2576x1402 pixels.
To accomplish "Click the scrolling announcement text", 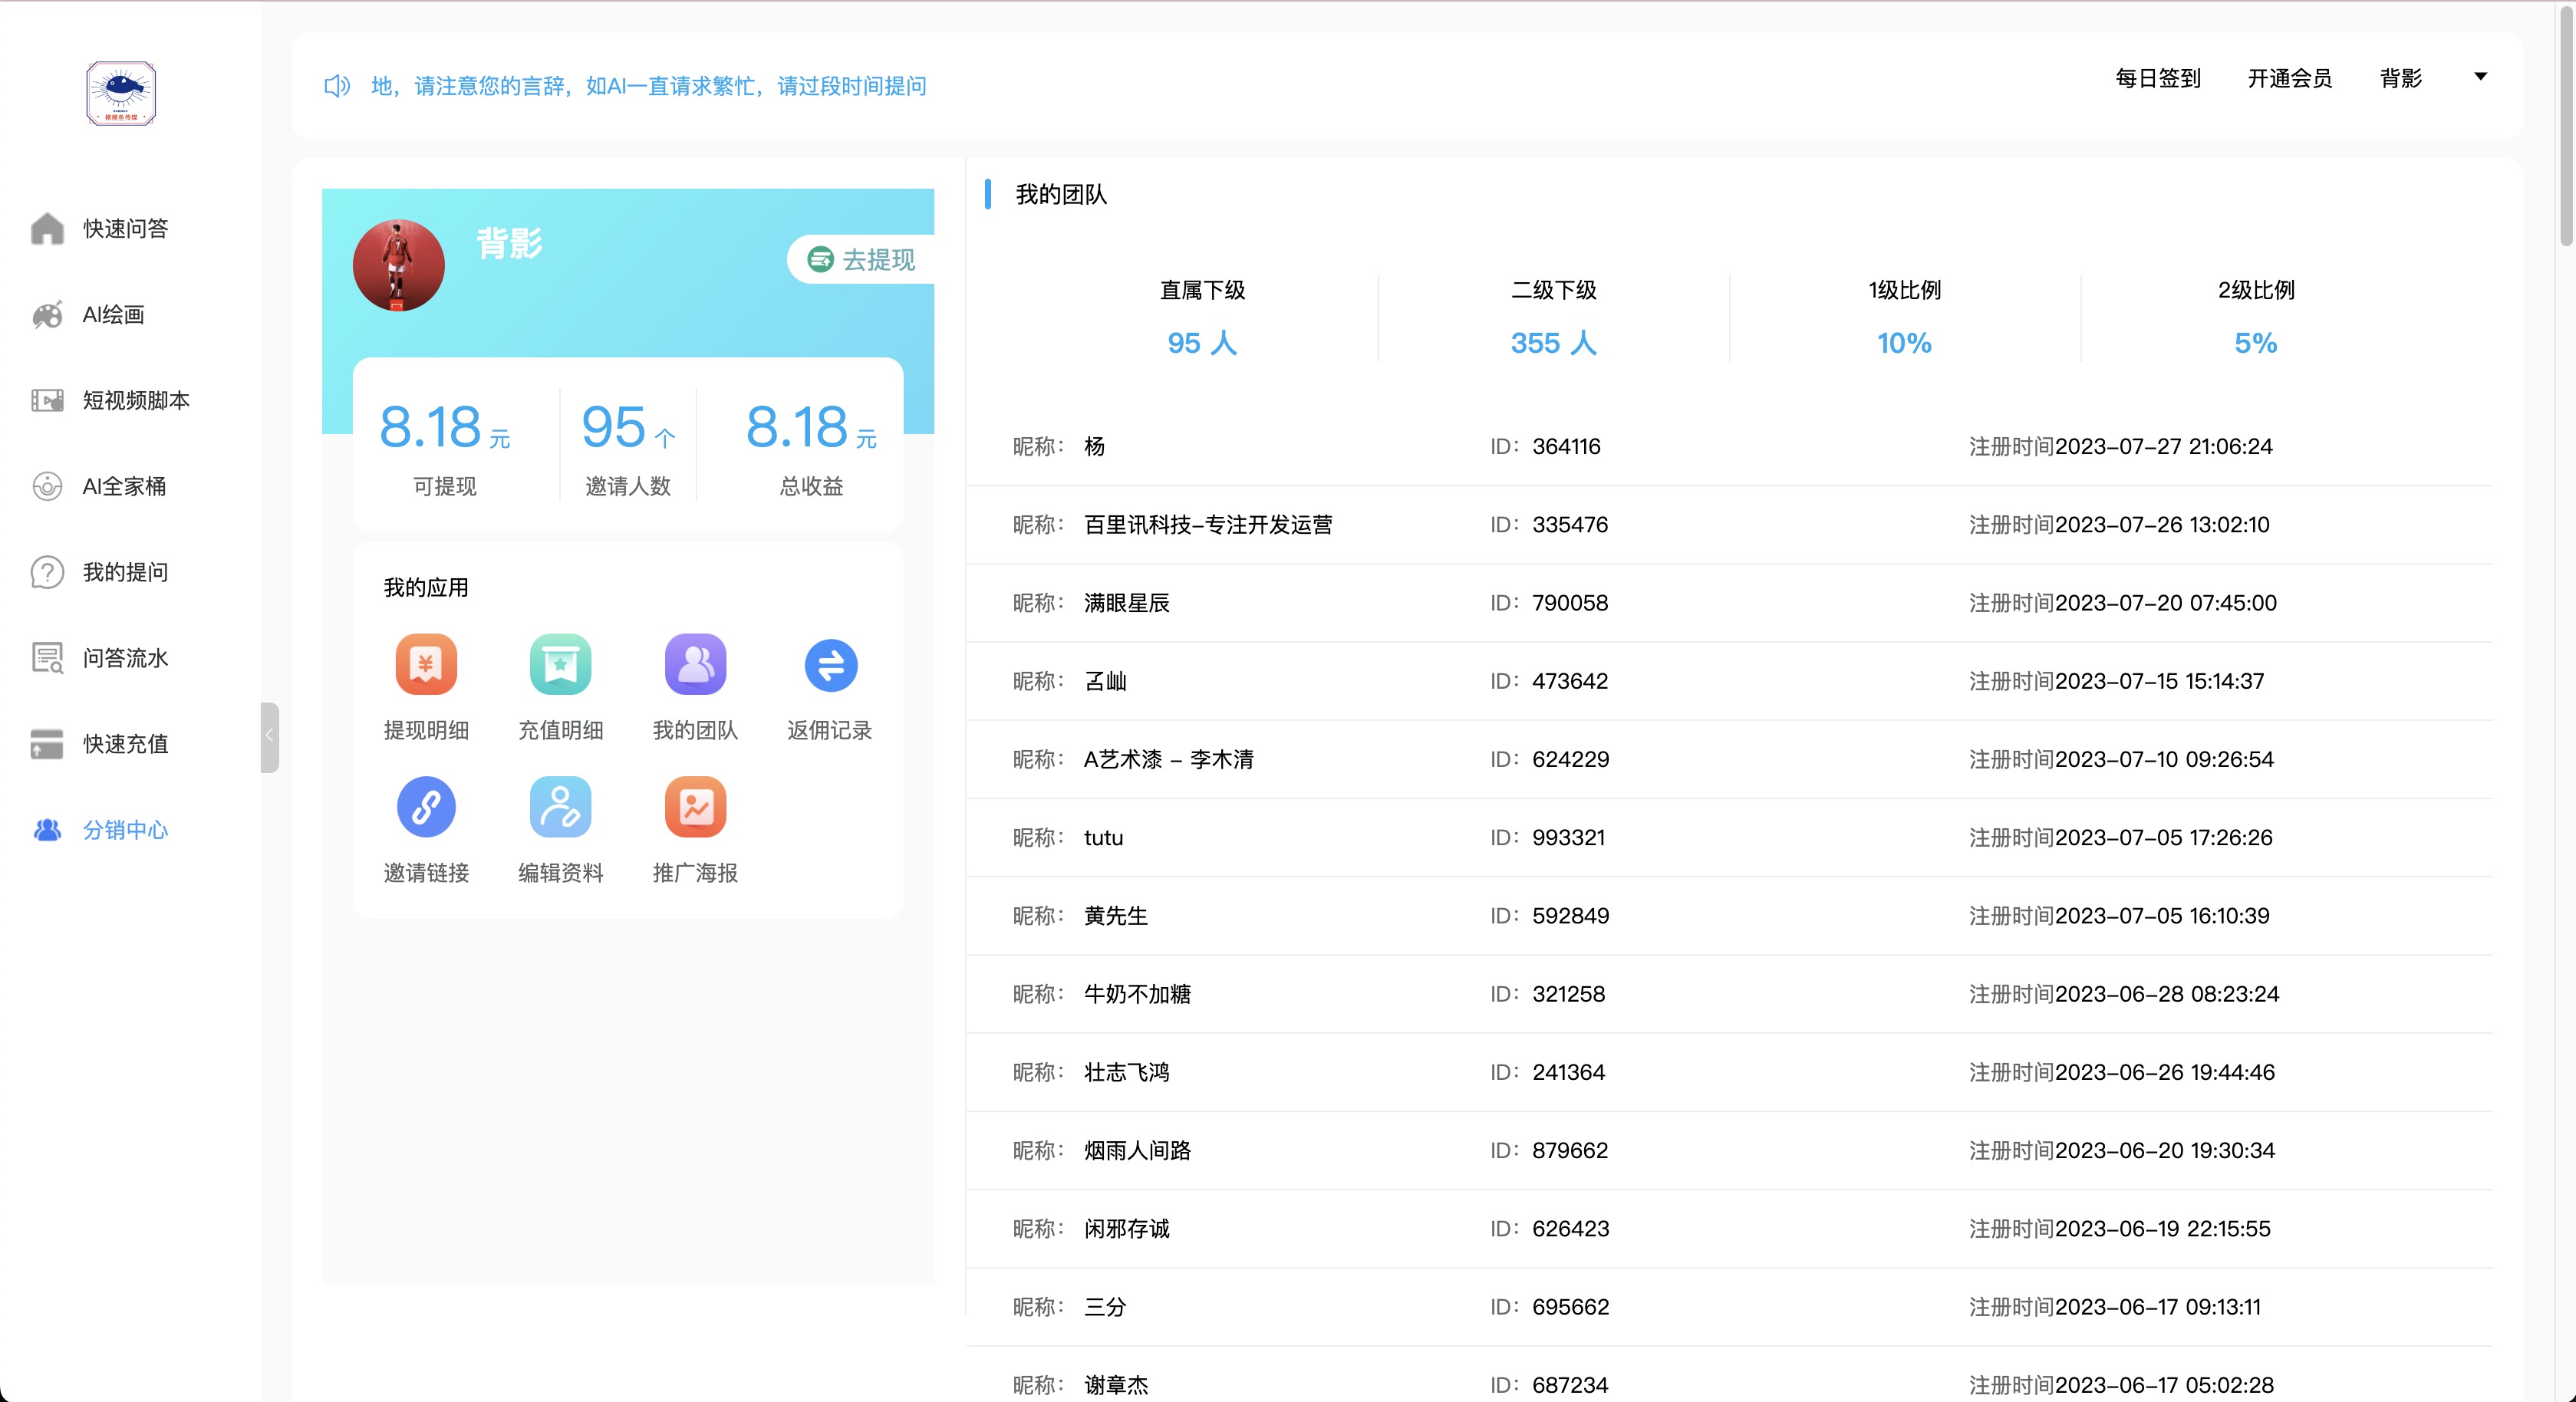I will [649, 86].
